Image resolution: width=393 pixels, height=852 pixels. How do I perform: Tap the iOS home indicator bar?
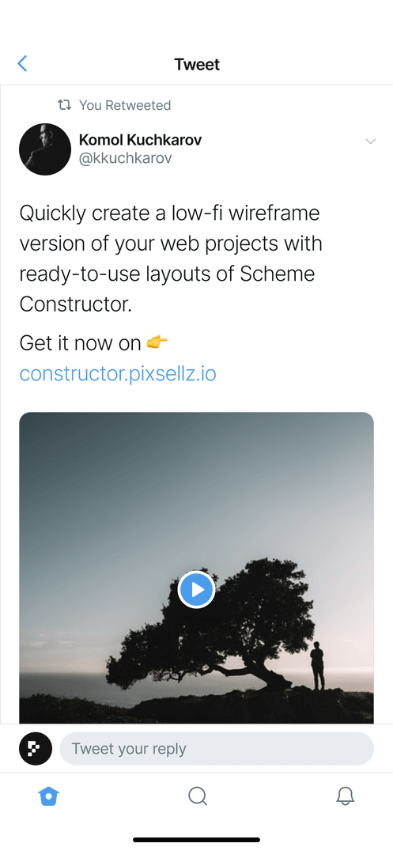click(196, 840)
